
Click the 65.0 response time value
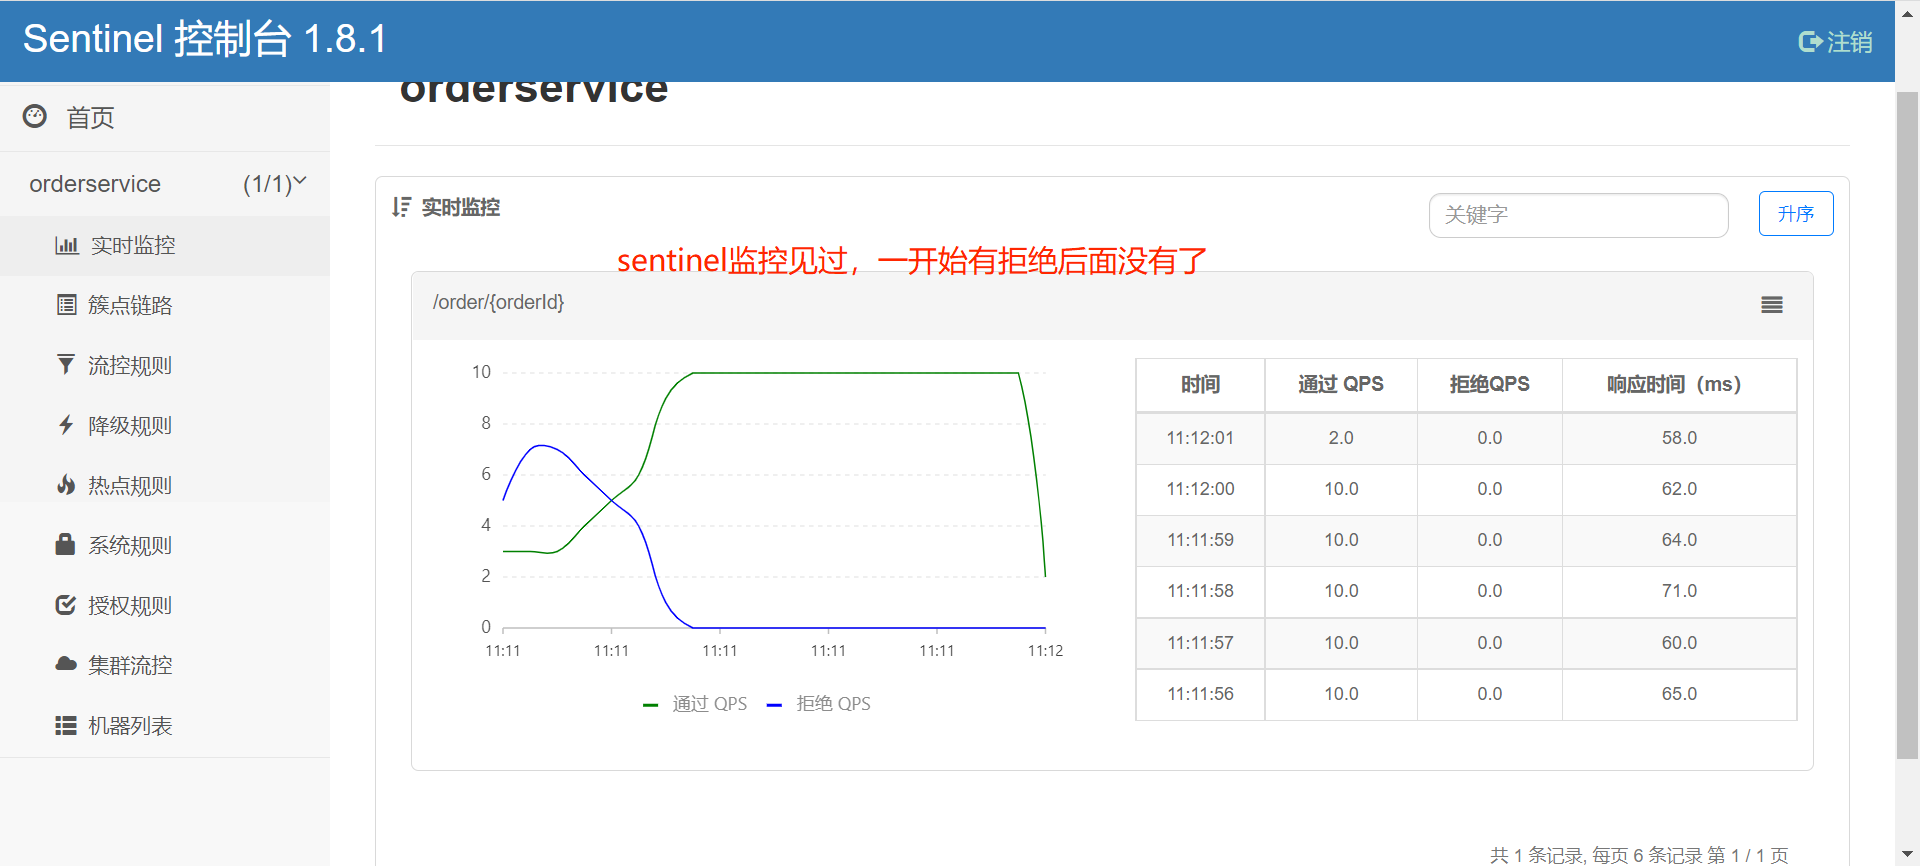(1679, 694)
